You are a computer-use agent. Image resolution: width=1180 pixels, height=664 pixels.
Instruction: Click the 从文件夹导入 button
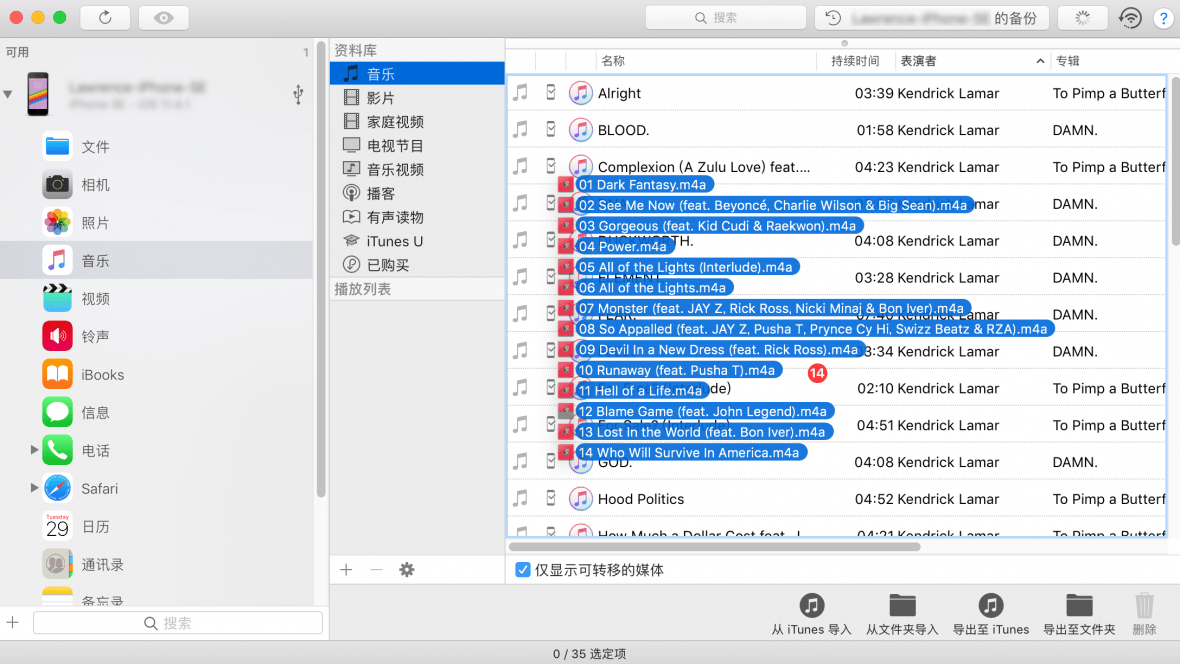tap(902, 614)
